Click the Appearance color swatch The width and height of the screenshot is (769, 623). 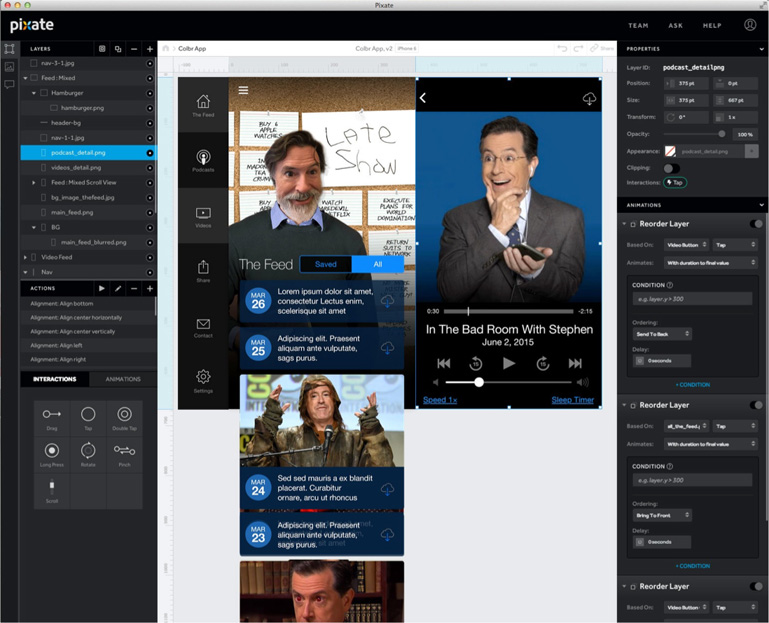670,151
